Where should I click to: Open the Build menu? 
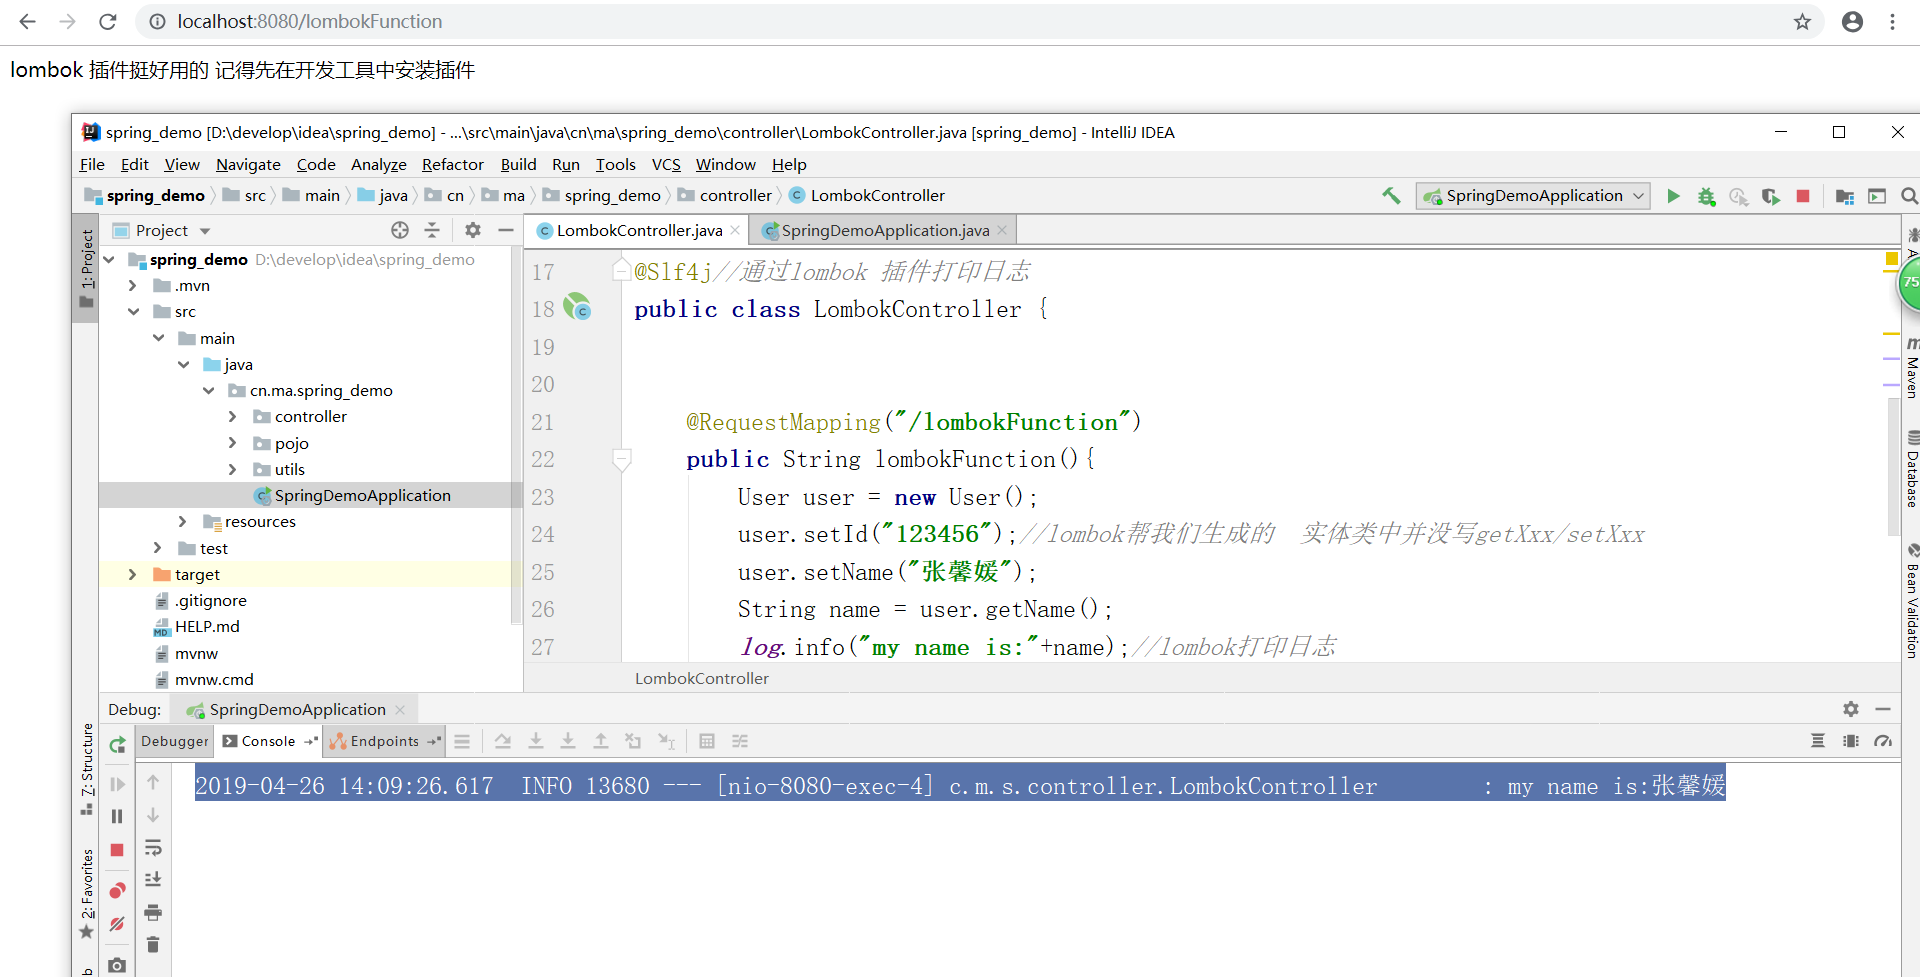518,164
